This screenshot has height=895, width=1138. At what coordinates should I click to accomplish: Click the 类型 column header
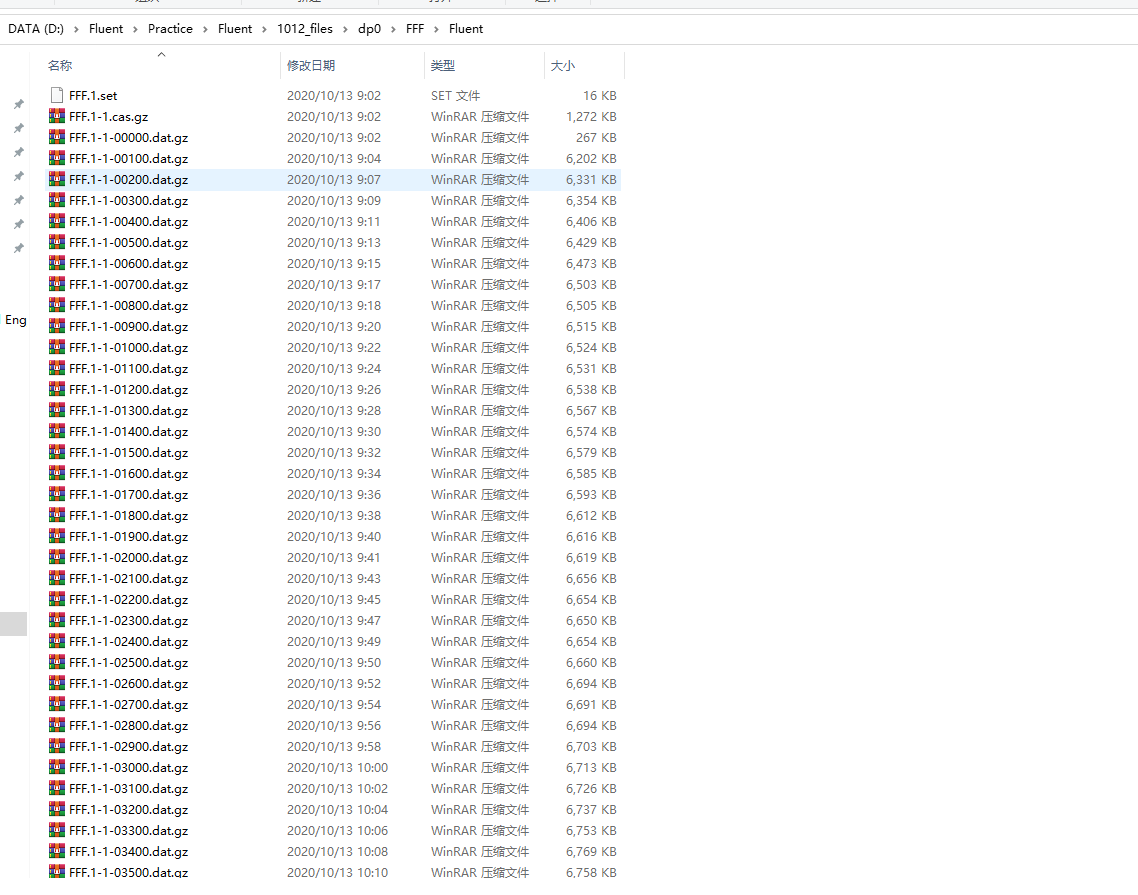pos(442,66)
